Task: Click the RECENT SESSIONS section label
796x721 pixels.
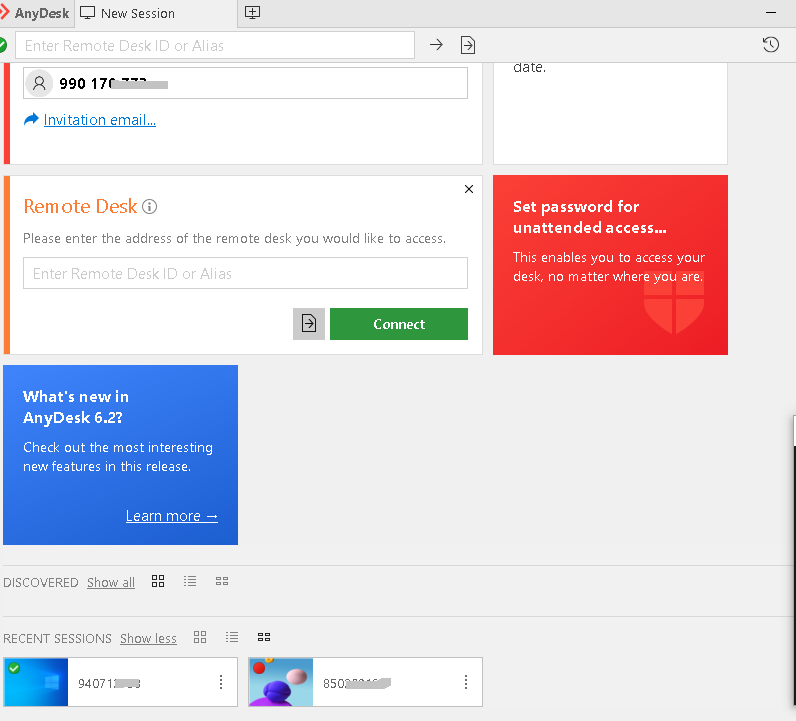Action: [x=57, y=638]
